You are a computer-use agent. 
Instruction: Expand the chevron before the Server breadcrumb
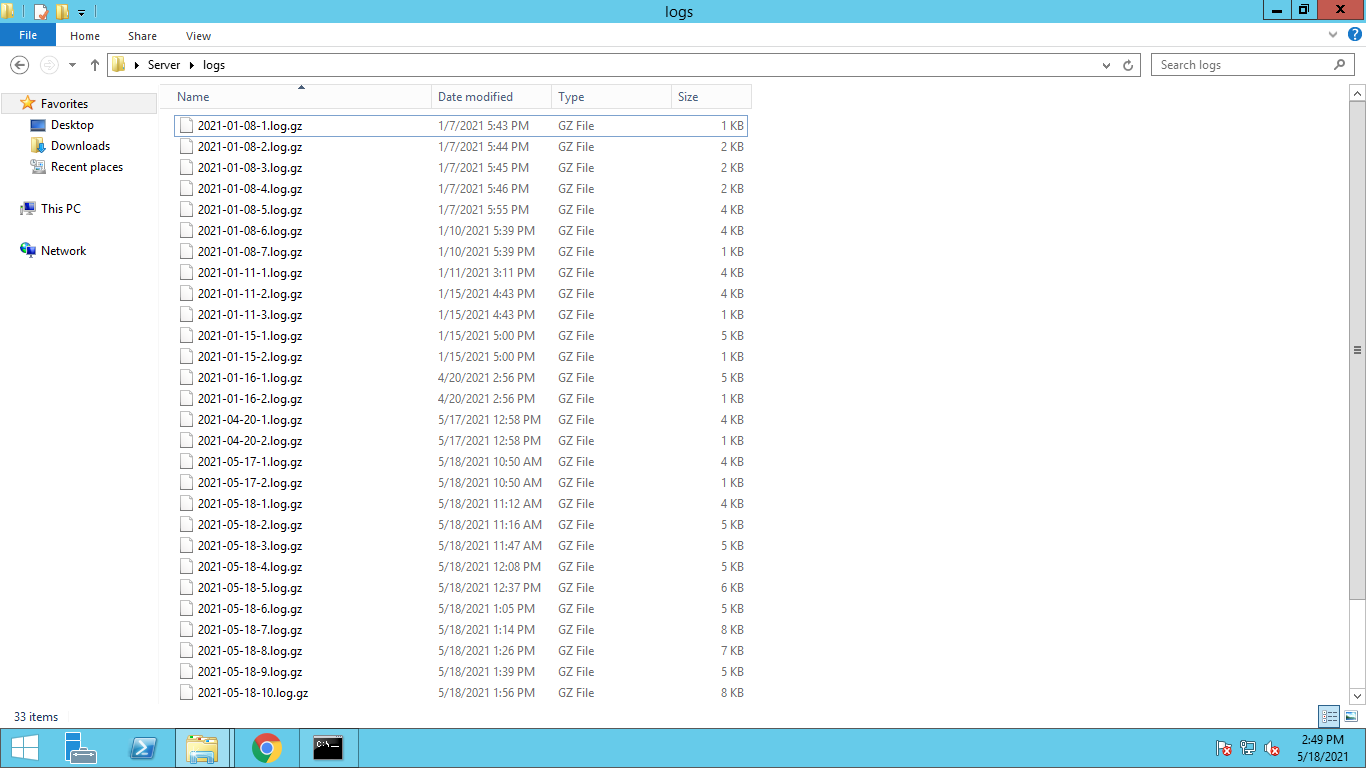(136, 65)
